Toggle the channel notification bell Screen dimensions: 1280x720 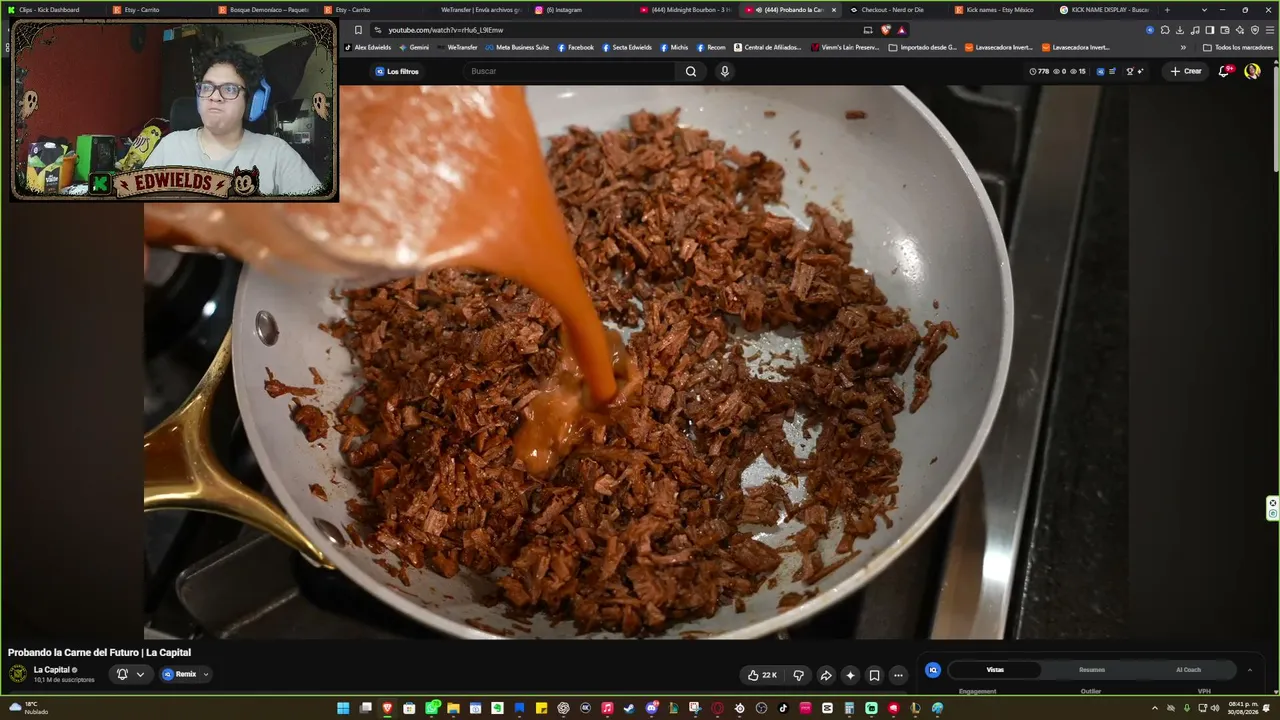(x=122, y=674)
